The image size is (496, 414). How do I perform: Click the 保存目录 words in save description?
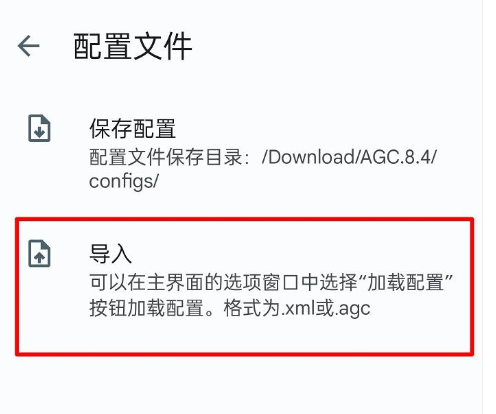coord(204,157)
